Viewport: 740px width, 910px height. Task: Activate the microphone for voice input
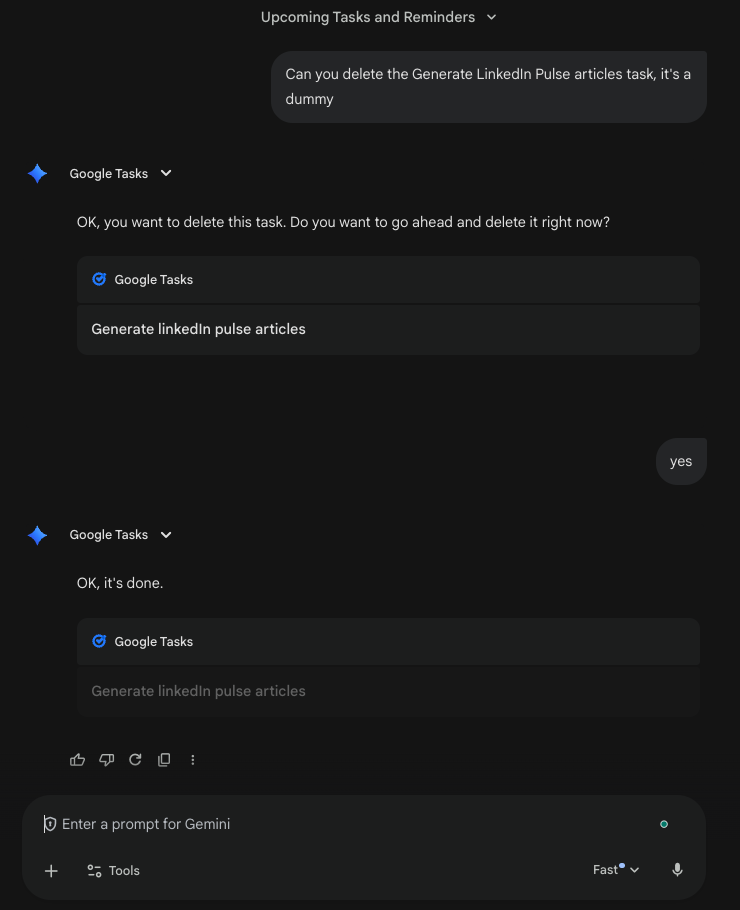pos(677,870)
